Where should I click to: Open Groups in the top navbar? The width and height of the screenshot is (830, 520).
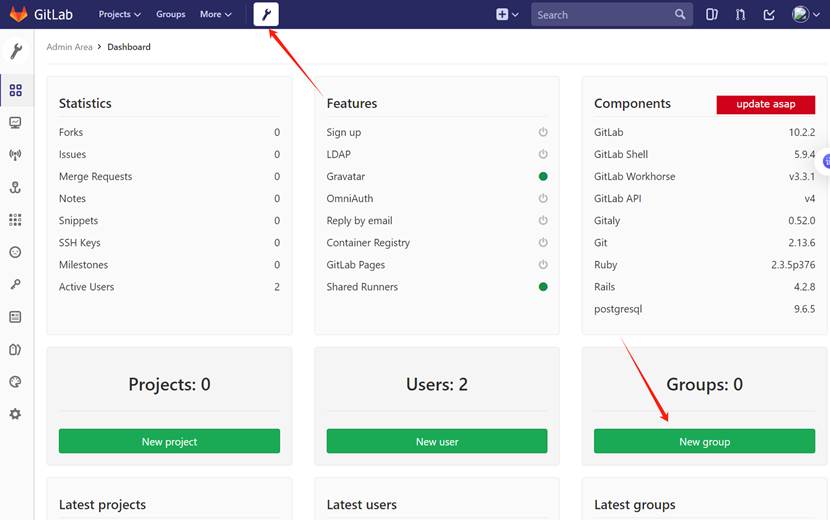(170, 14)
